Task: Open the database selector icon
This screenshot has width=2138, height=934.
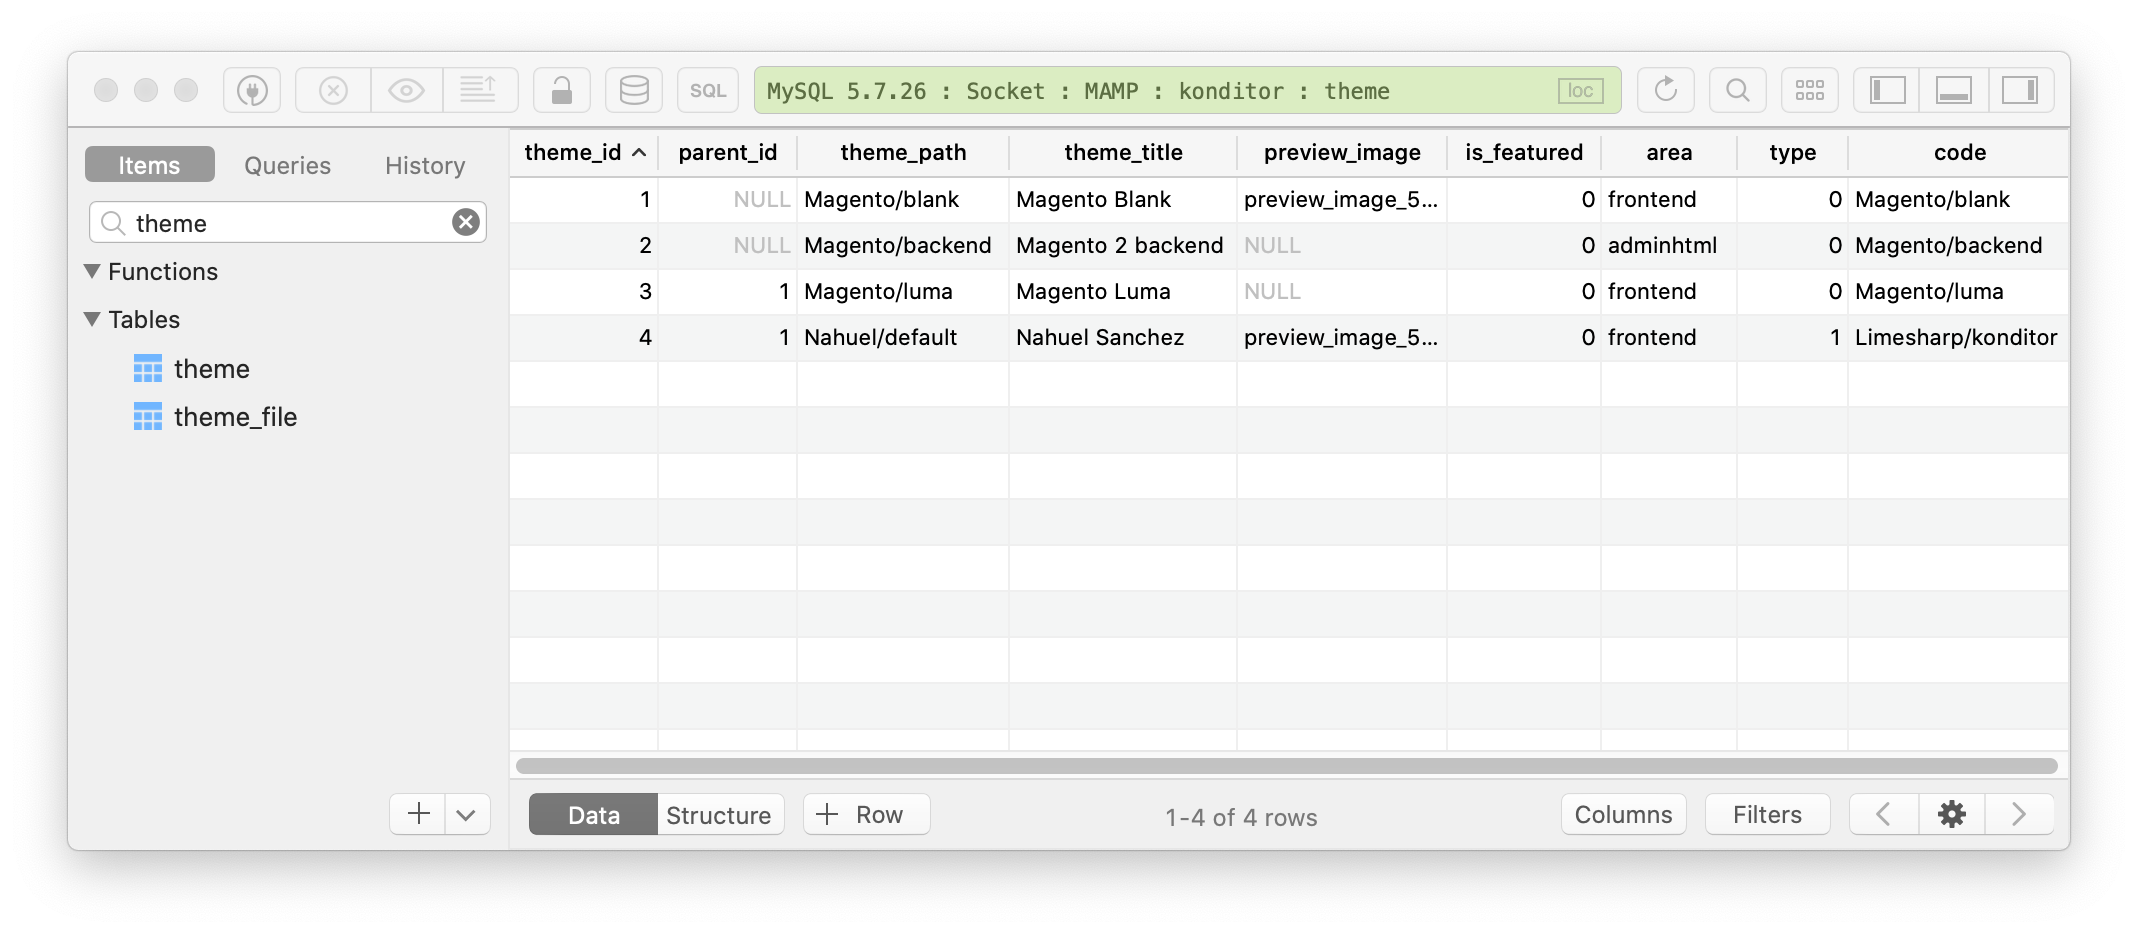Action: 634,91
